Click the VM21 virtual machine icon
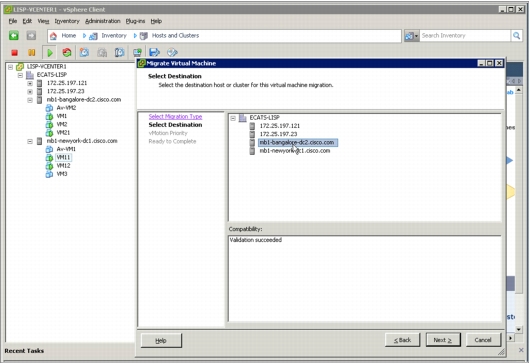The image size is (530, 364). point(49,133)
